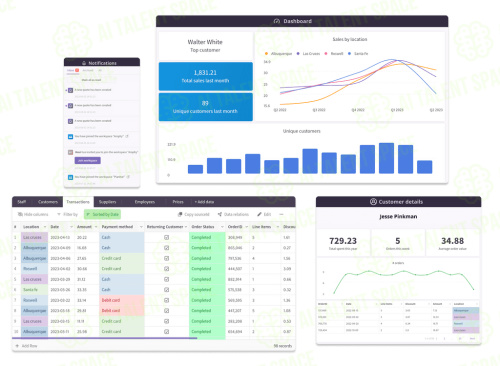
Task: Toggle Returning Customer checkbox in row 5
Action: tap(167, 279)
